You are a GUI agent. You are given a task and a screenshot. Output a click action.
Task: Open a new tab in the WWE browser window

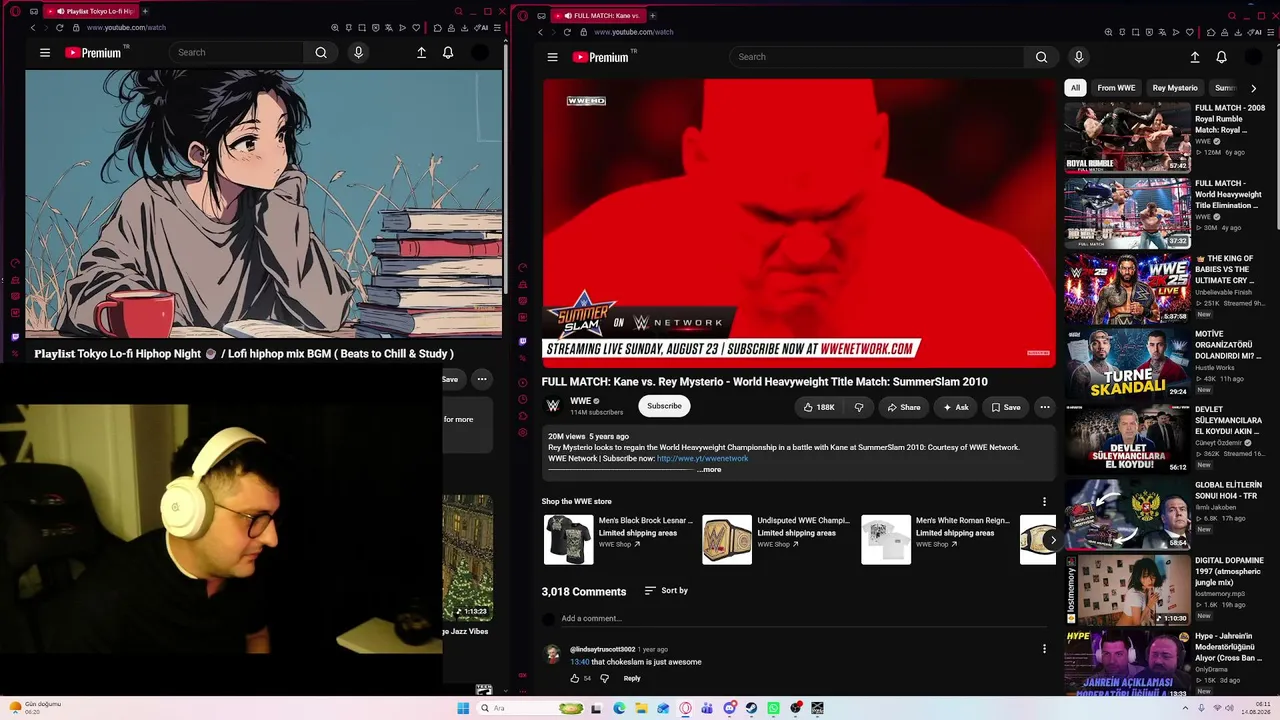point(652,15)
